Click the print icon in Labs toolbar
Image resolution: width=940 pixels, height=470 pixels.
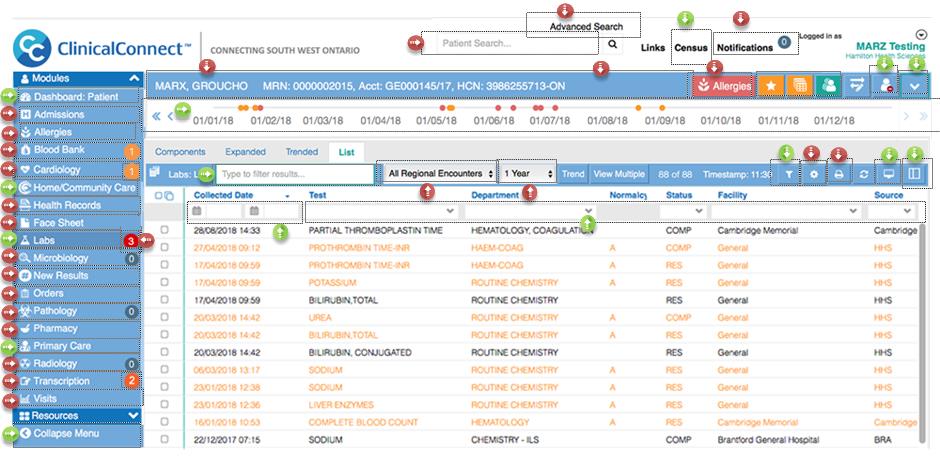(x=840, y=174)
